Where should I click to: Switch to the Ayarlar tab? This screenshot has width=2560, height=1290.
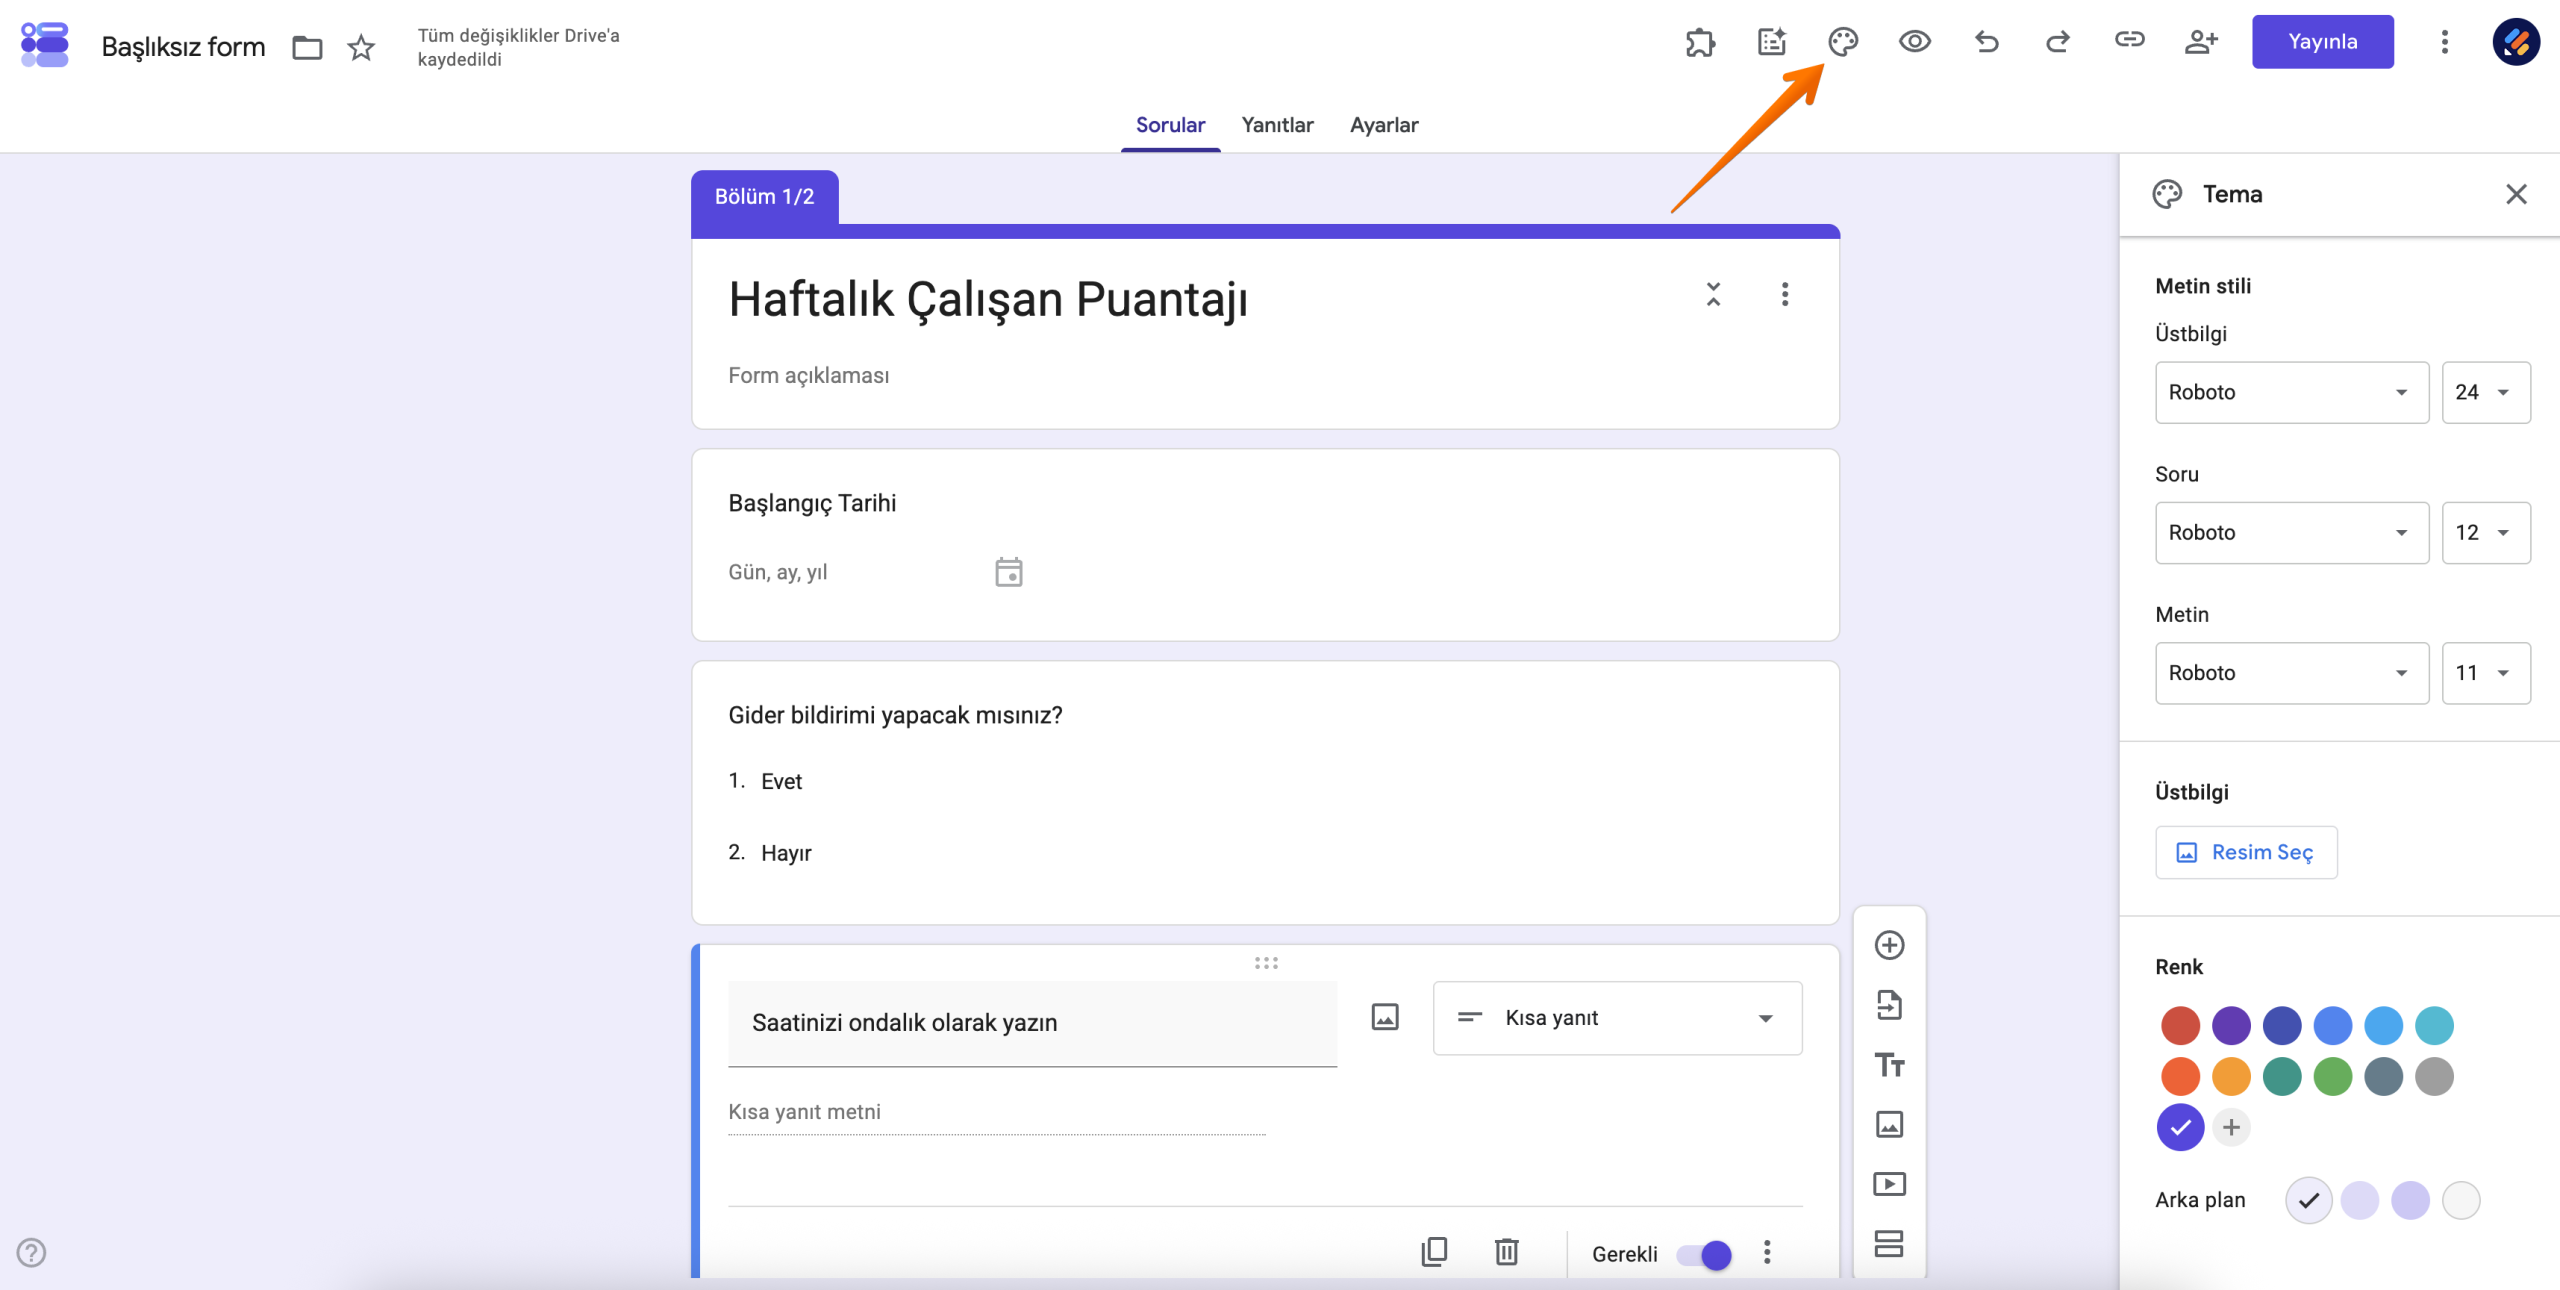click(1384, 125)
